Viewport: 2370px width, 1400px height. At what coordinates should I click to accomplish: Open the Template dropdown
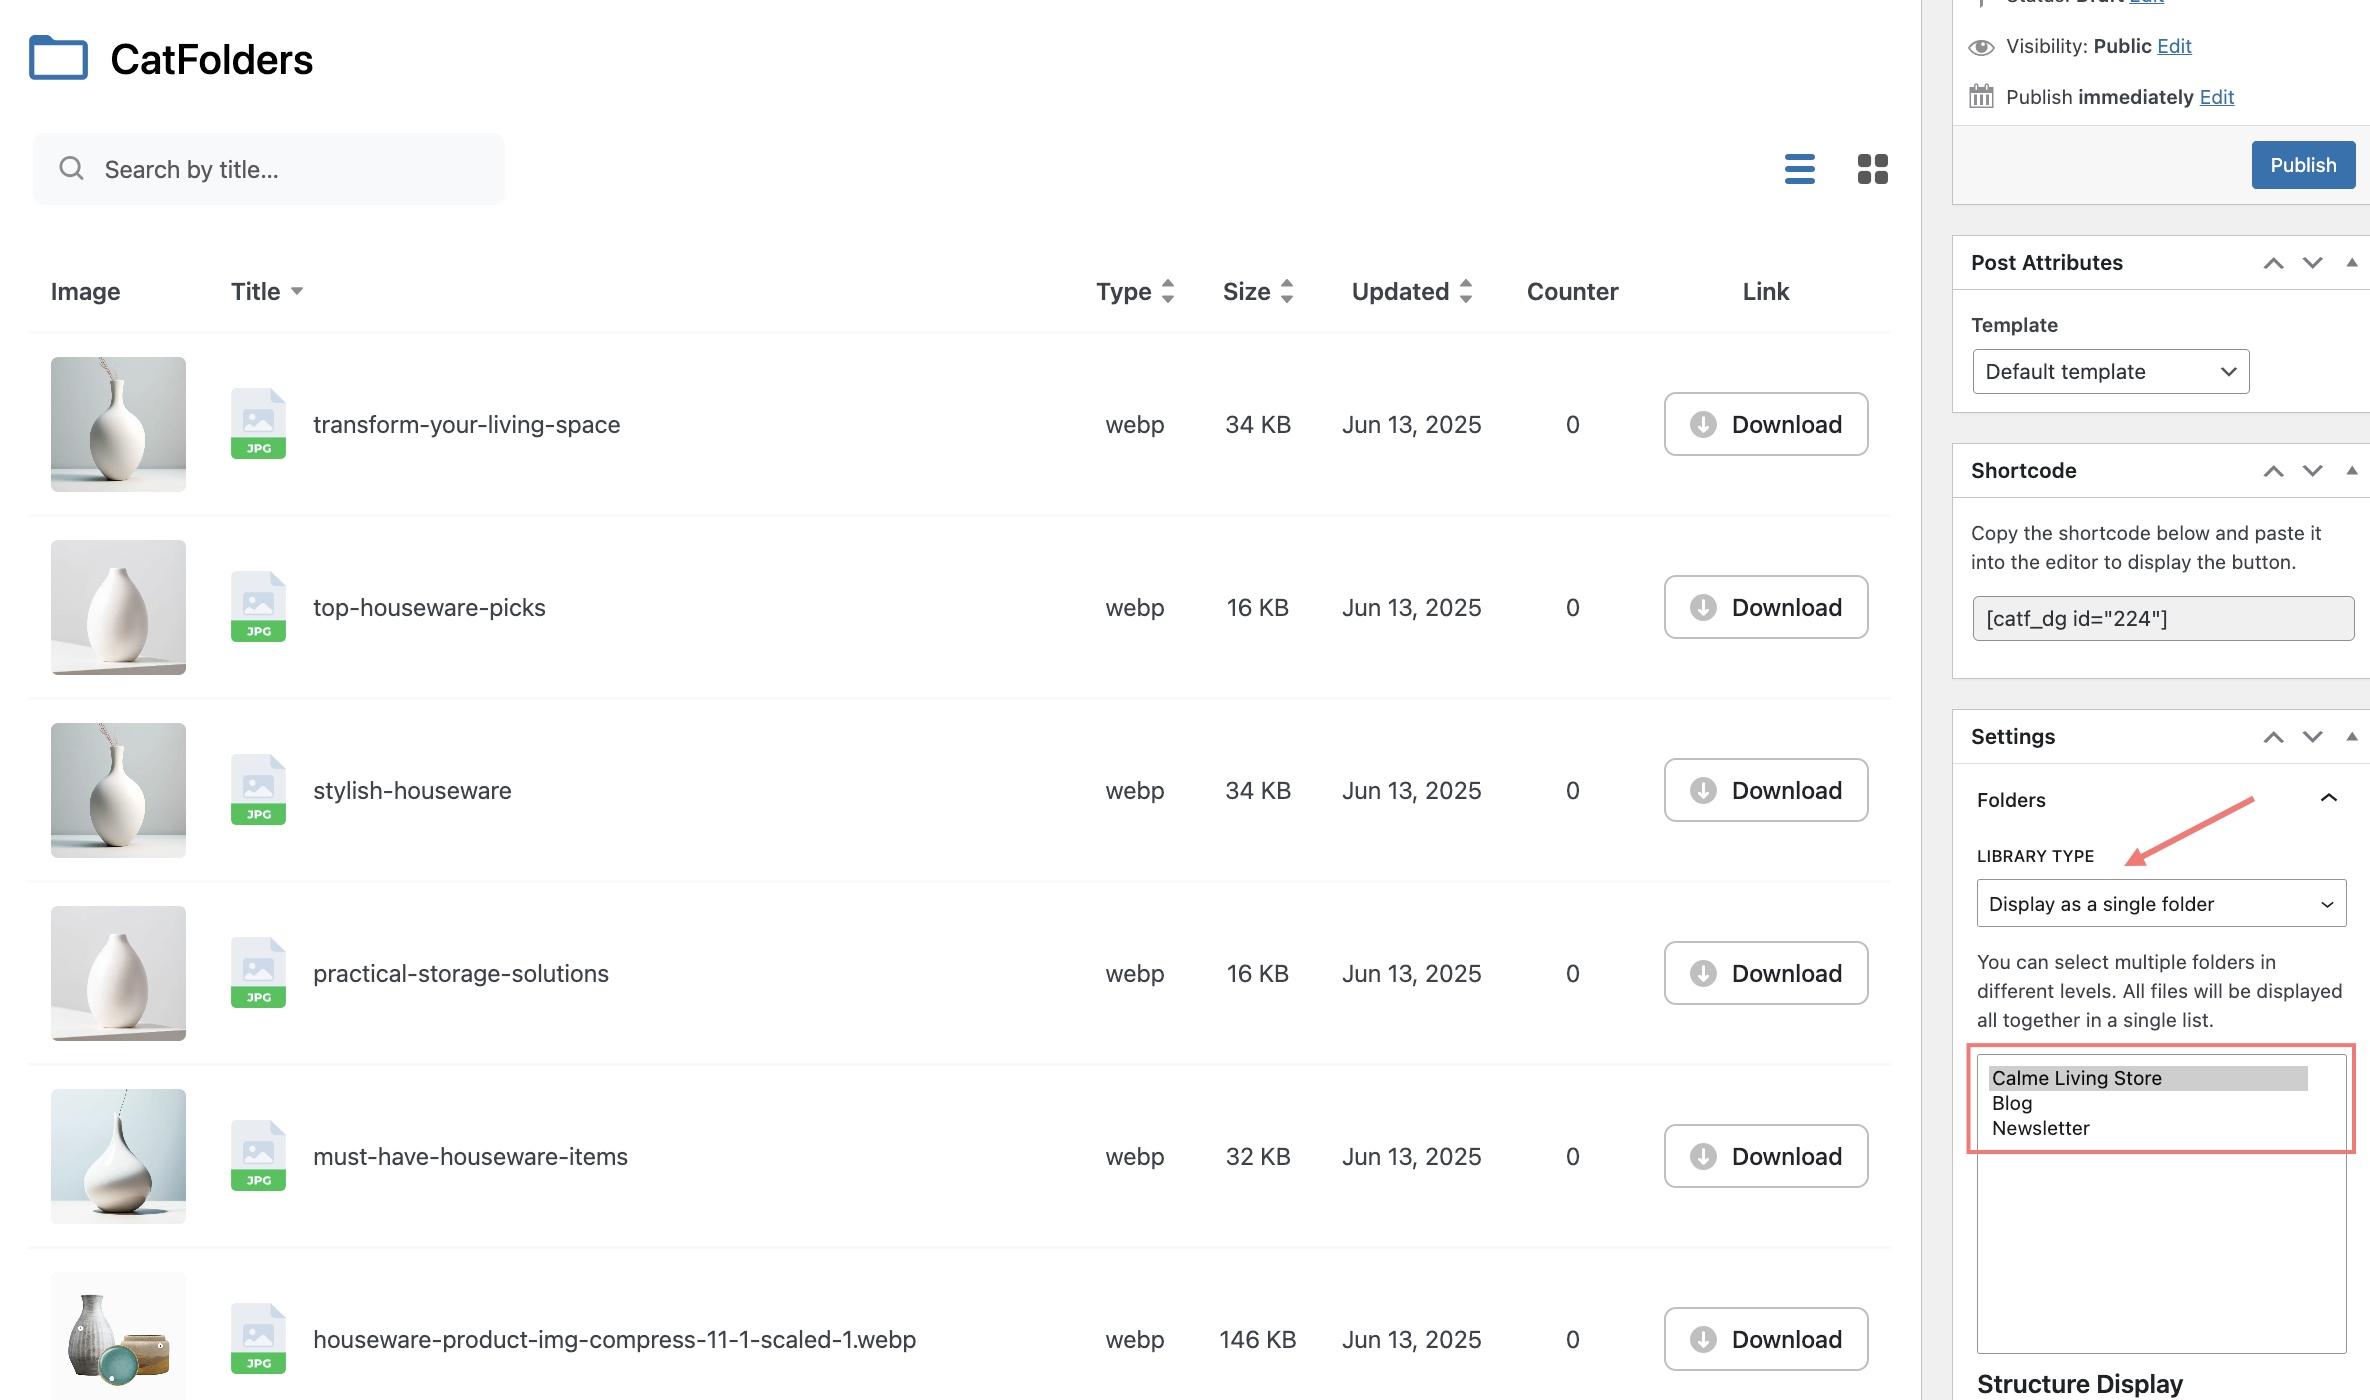point(2110,371)
